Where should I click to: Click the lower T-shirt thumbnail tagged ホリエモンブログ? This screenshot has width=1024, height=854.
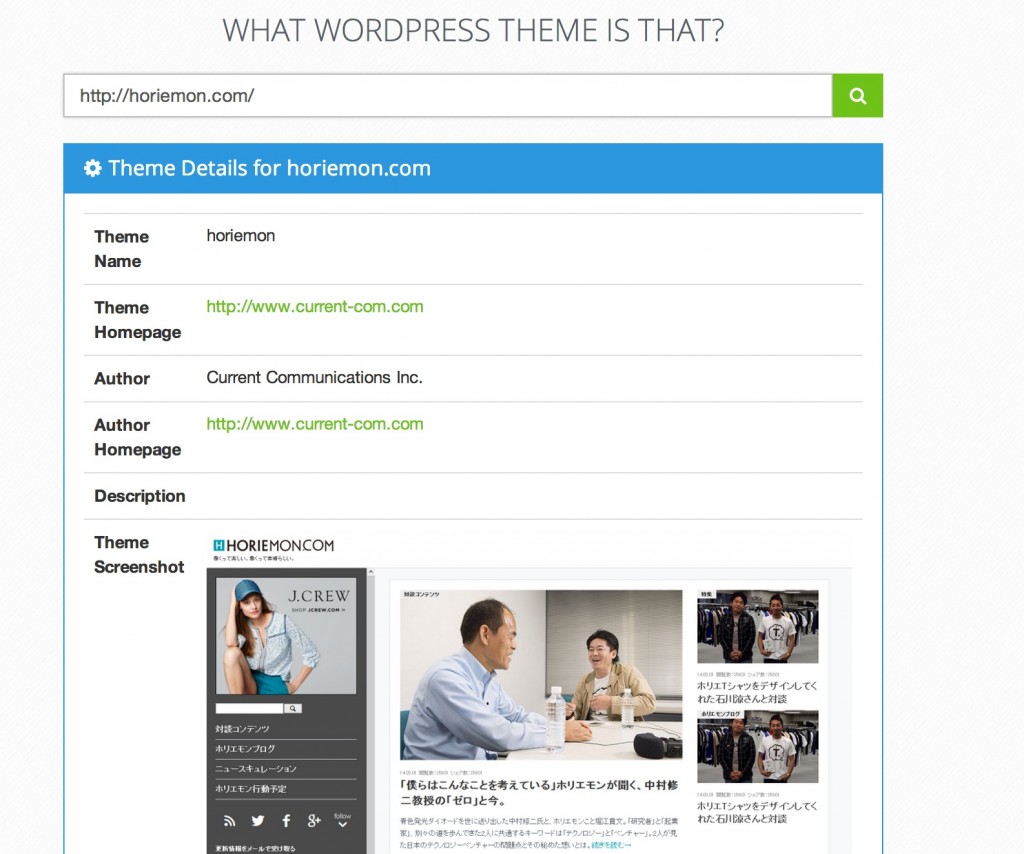[x=758, y=747]
